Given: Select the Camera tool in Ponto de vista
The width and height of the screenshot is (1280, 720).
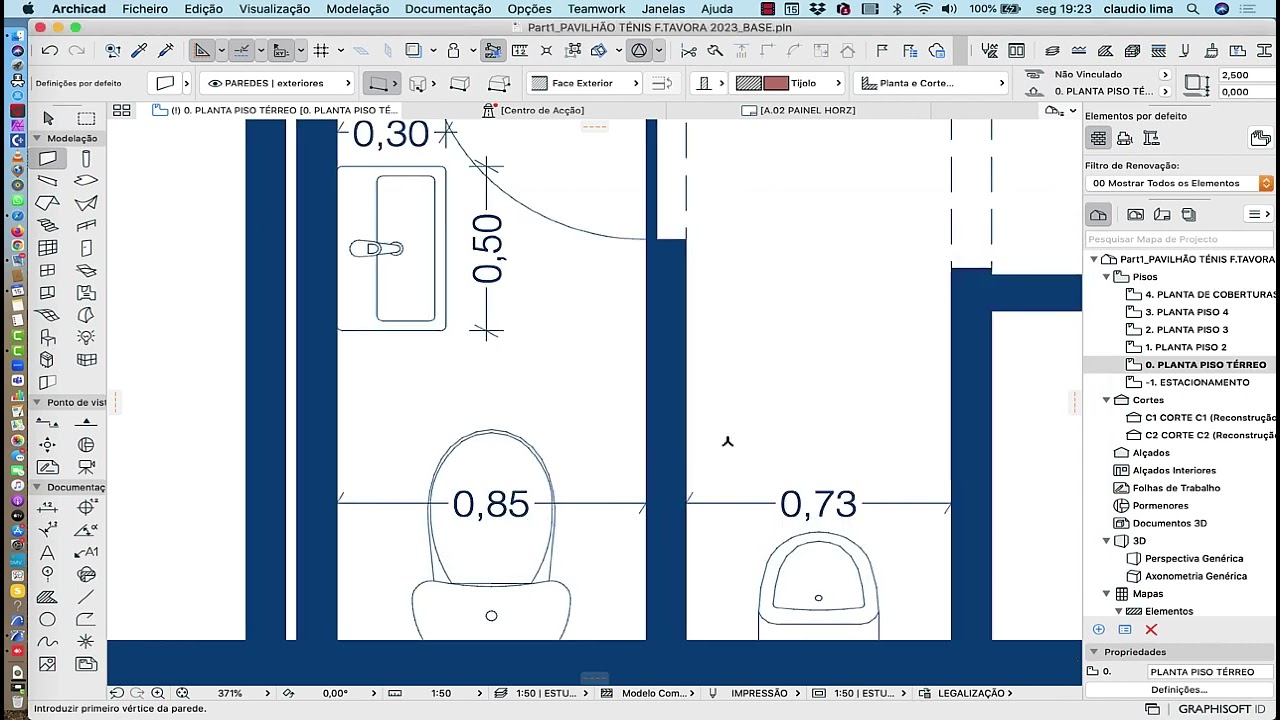Looking at the screenshot, I should [86, 467].
